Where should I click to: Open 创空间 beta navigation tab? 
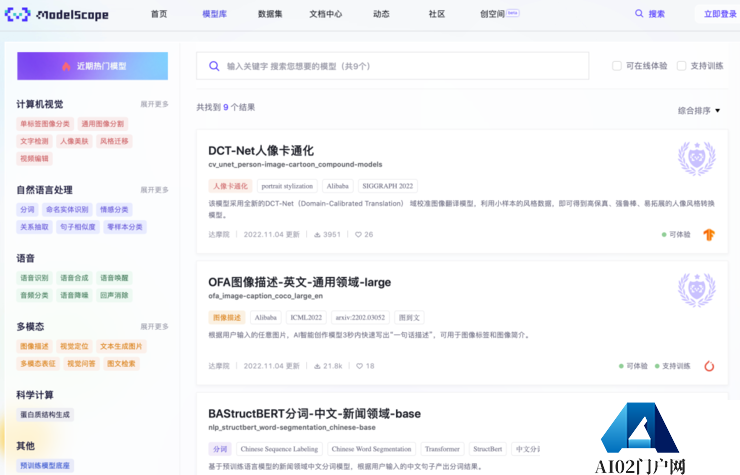[x=500, y=14]
